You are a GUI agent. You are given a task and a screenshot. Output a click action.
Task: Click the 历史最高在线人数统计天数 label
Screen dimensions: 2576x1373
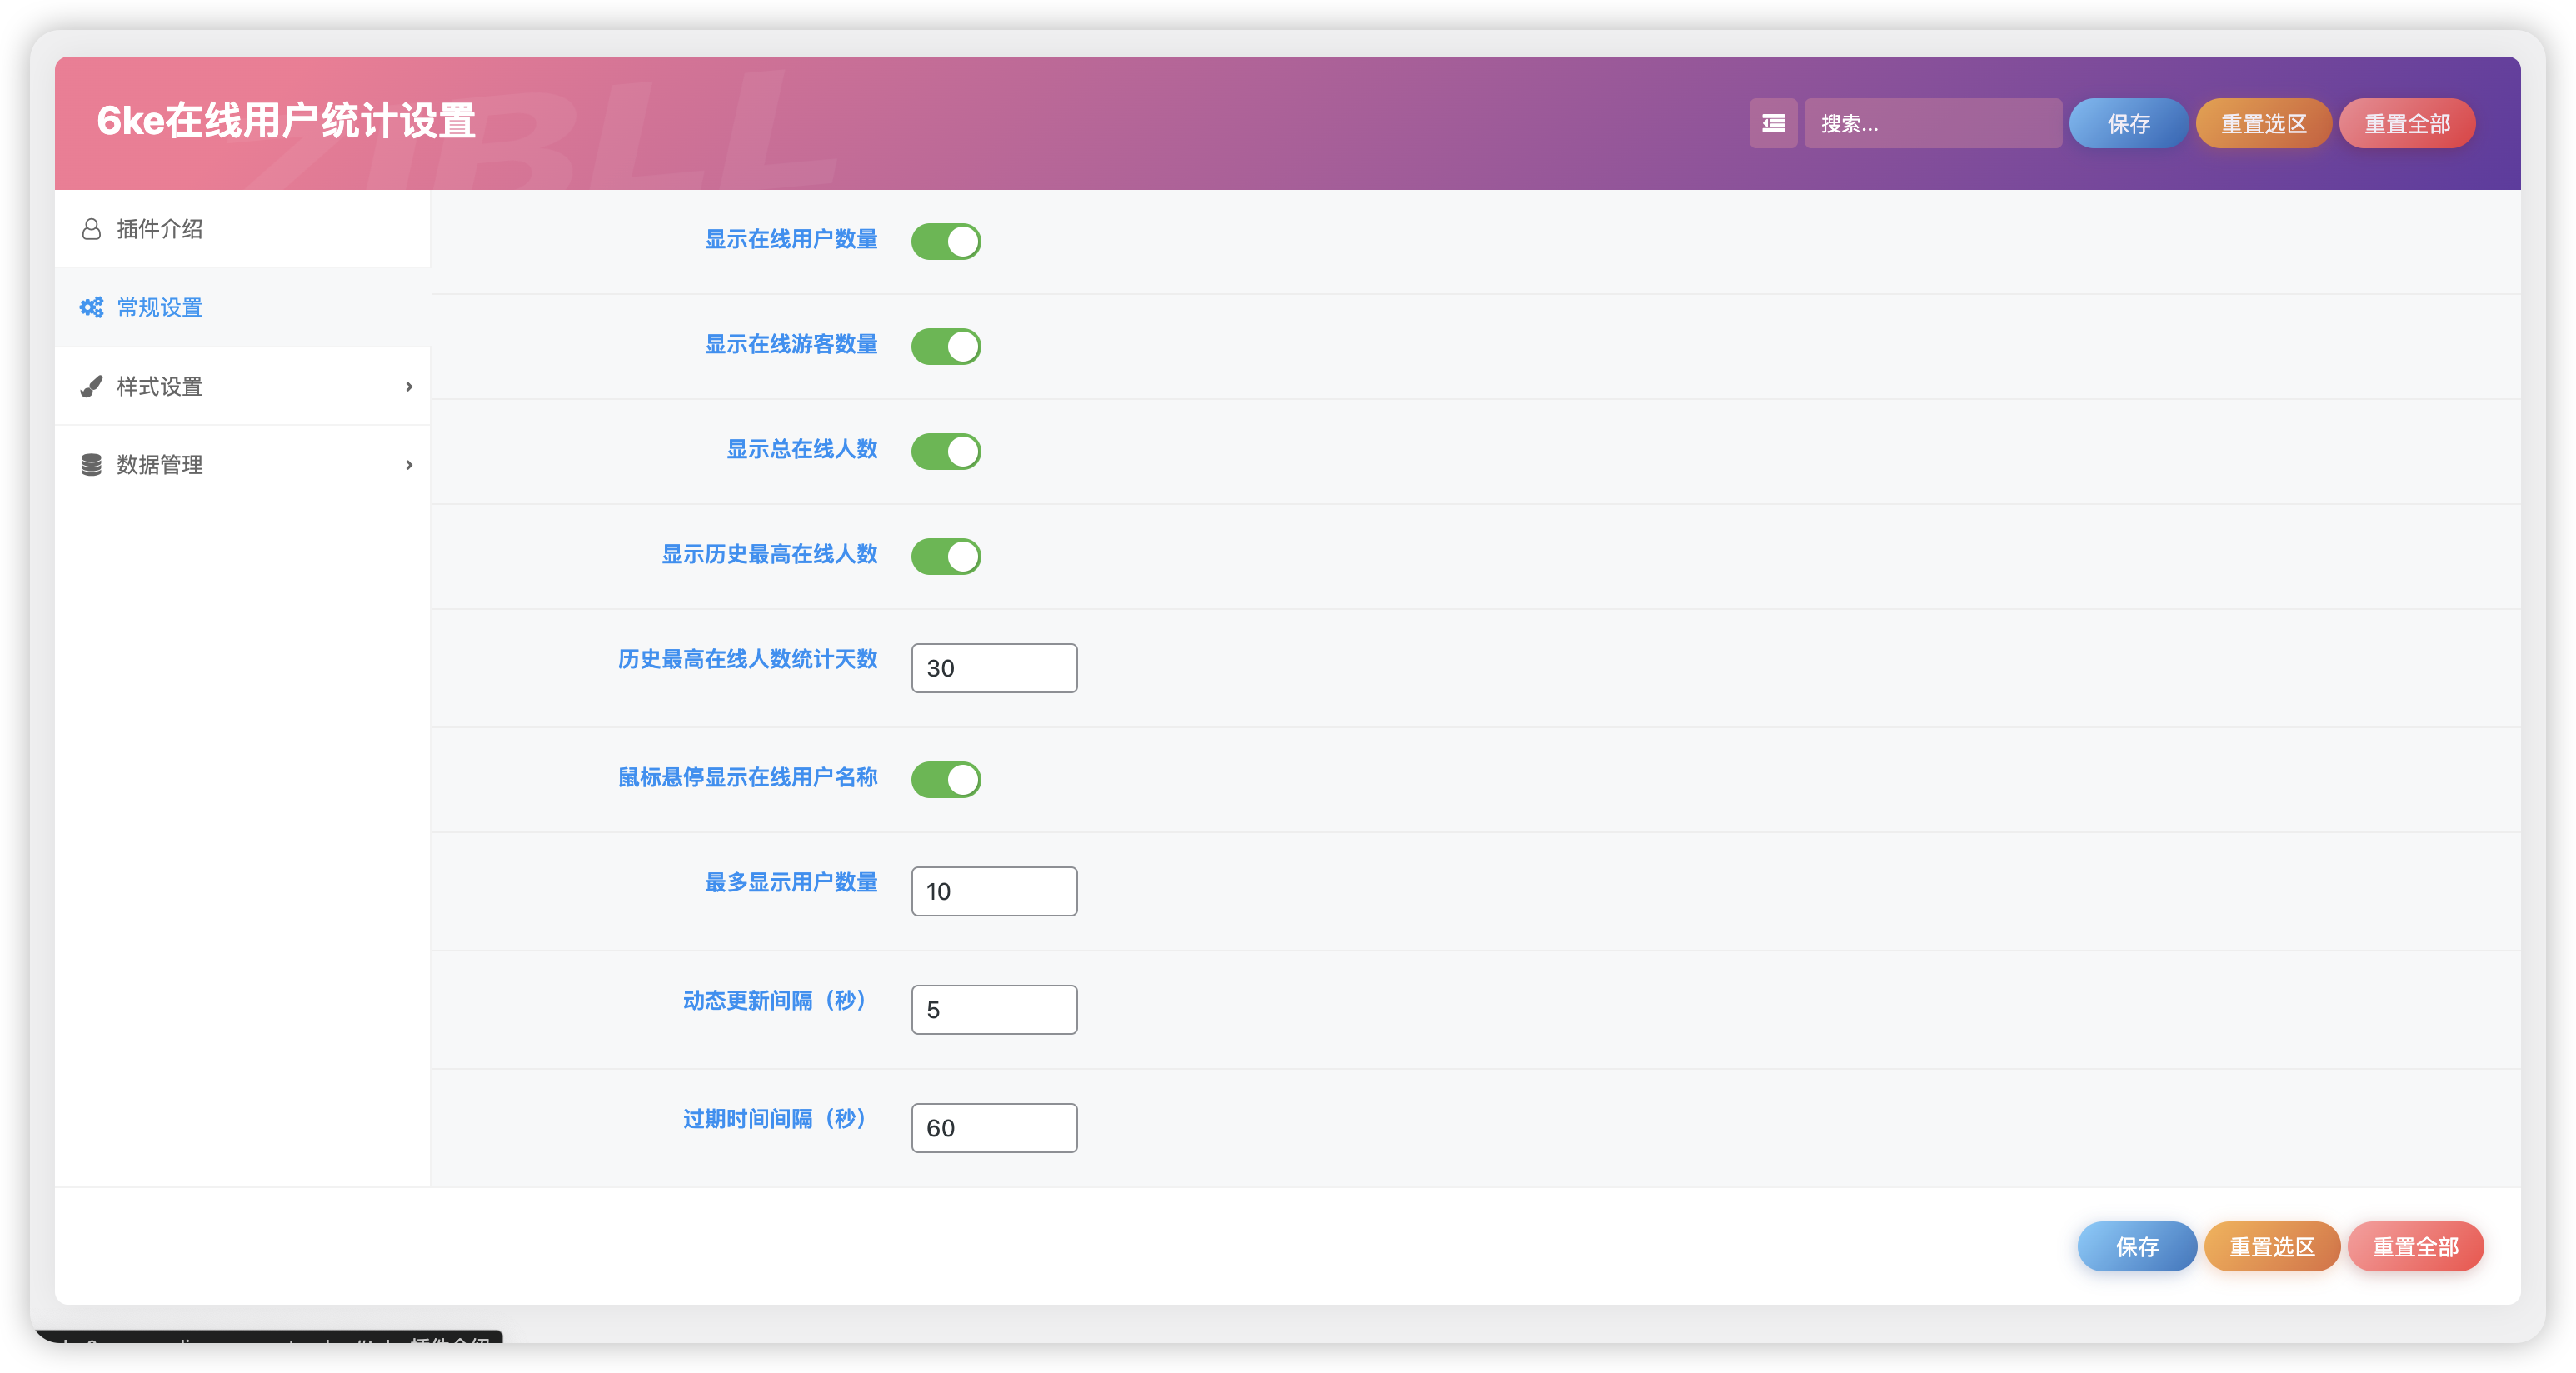click(747, 659)
